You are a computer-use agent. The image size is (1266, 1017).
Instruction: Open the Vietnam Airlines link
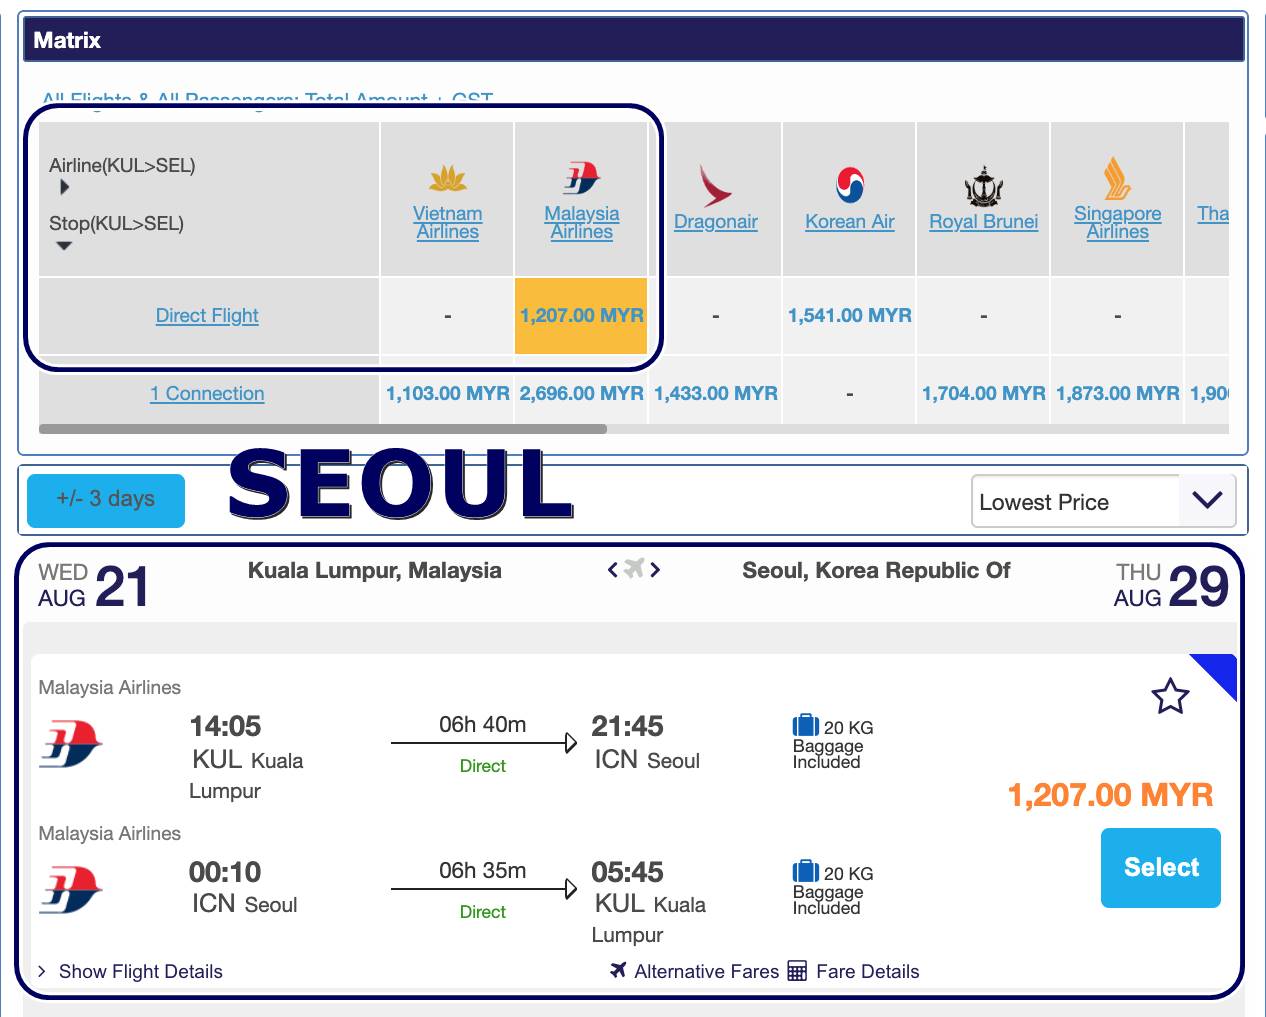click(x=448, y=222)
